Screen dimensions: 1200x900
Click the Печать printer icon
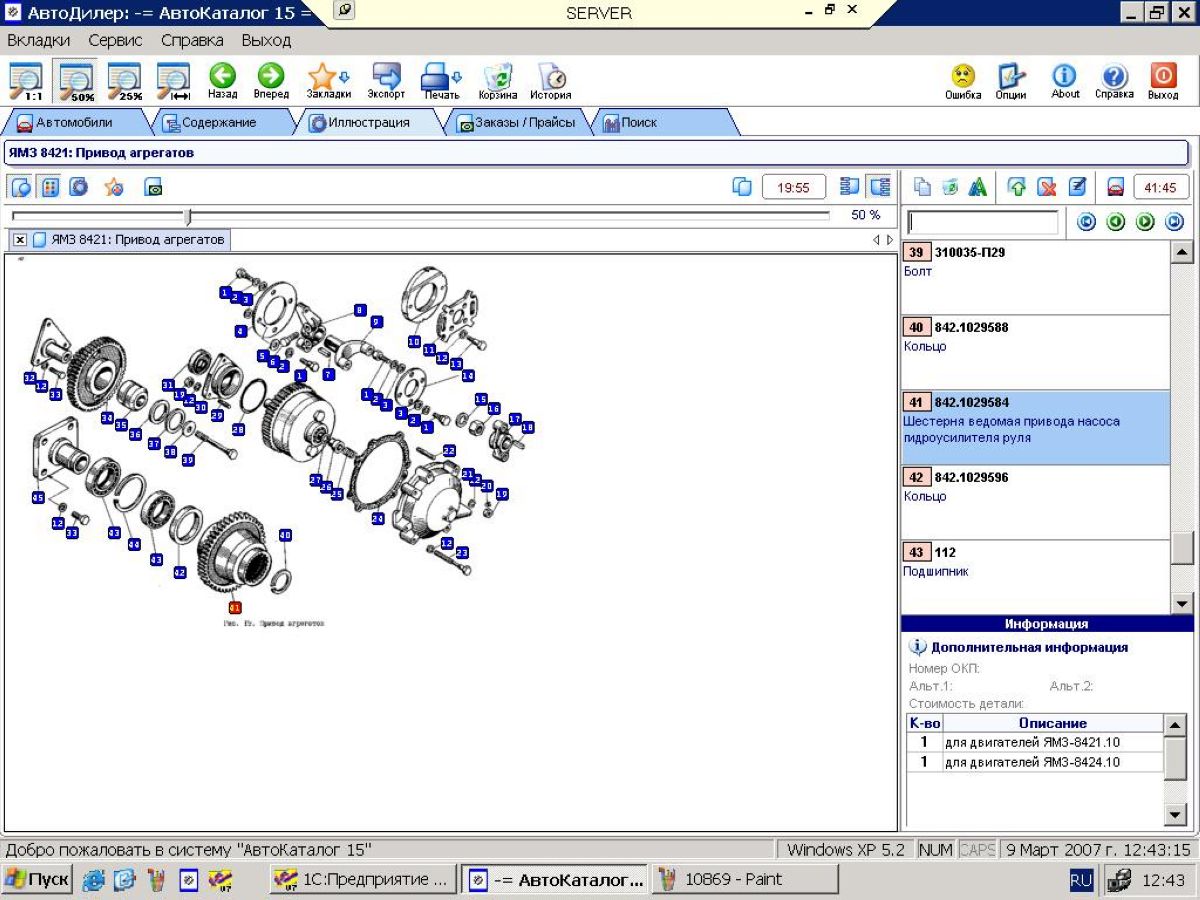[x=441, y=81]
